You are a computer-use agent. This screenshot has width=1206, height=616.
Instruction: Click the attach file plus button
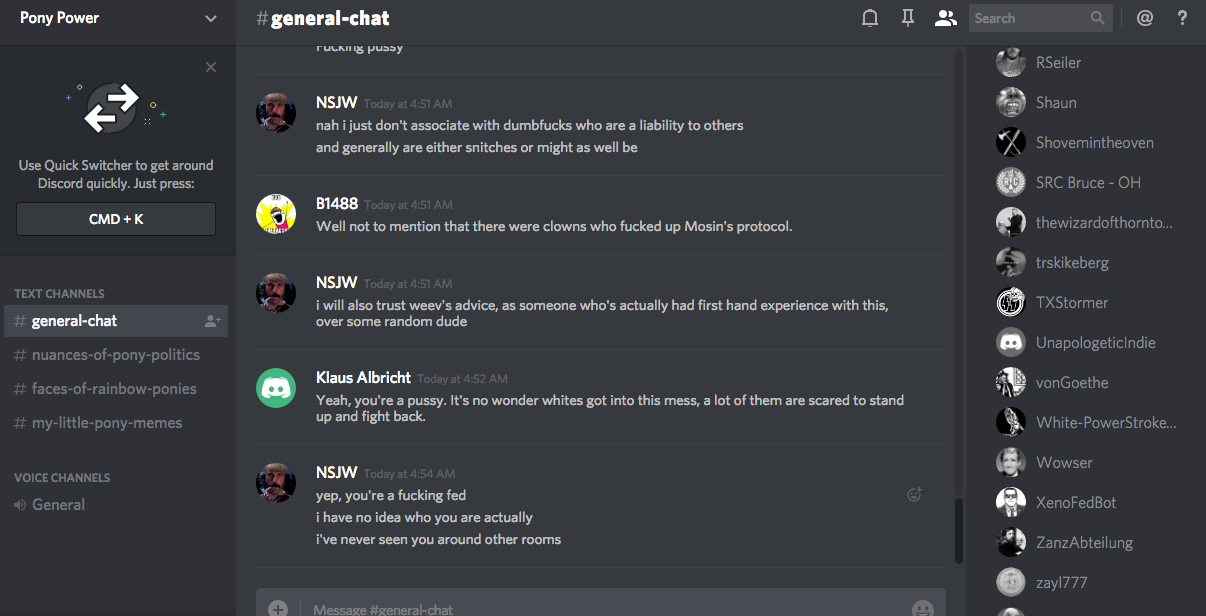(x=278, y=608)
